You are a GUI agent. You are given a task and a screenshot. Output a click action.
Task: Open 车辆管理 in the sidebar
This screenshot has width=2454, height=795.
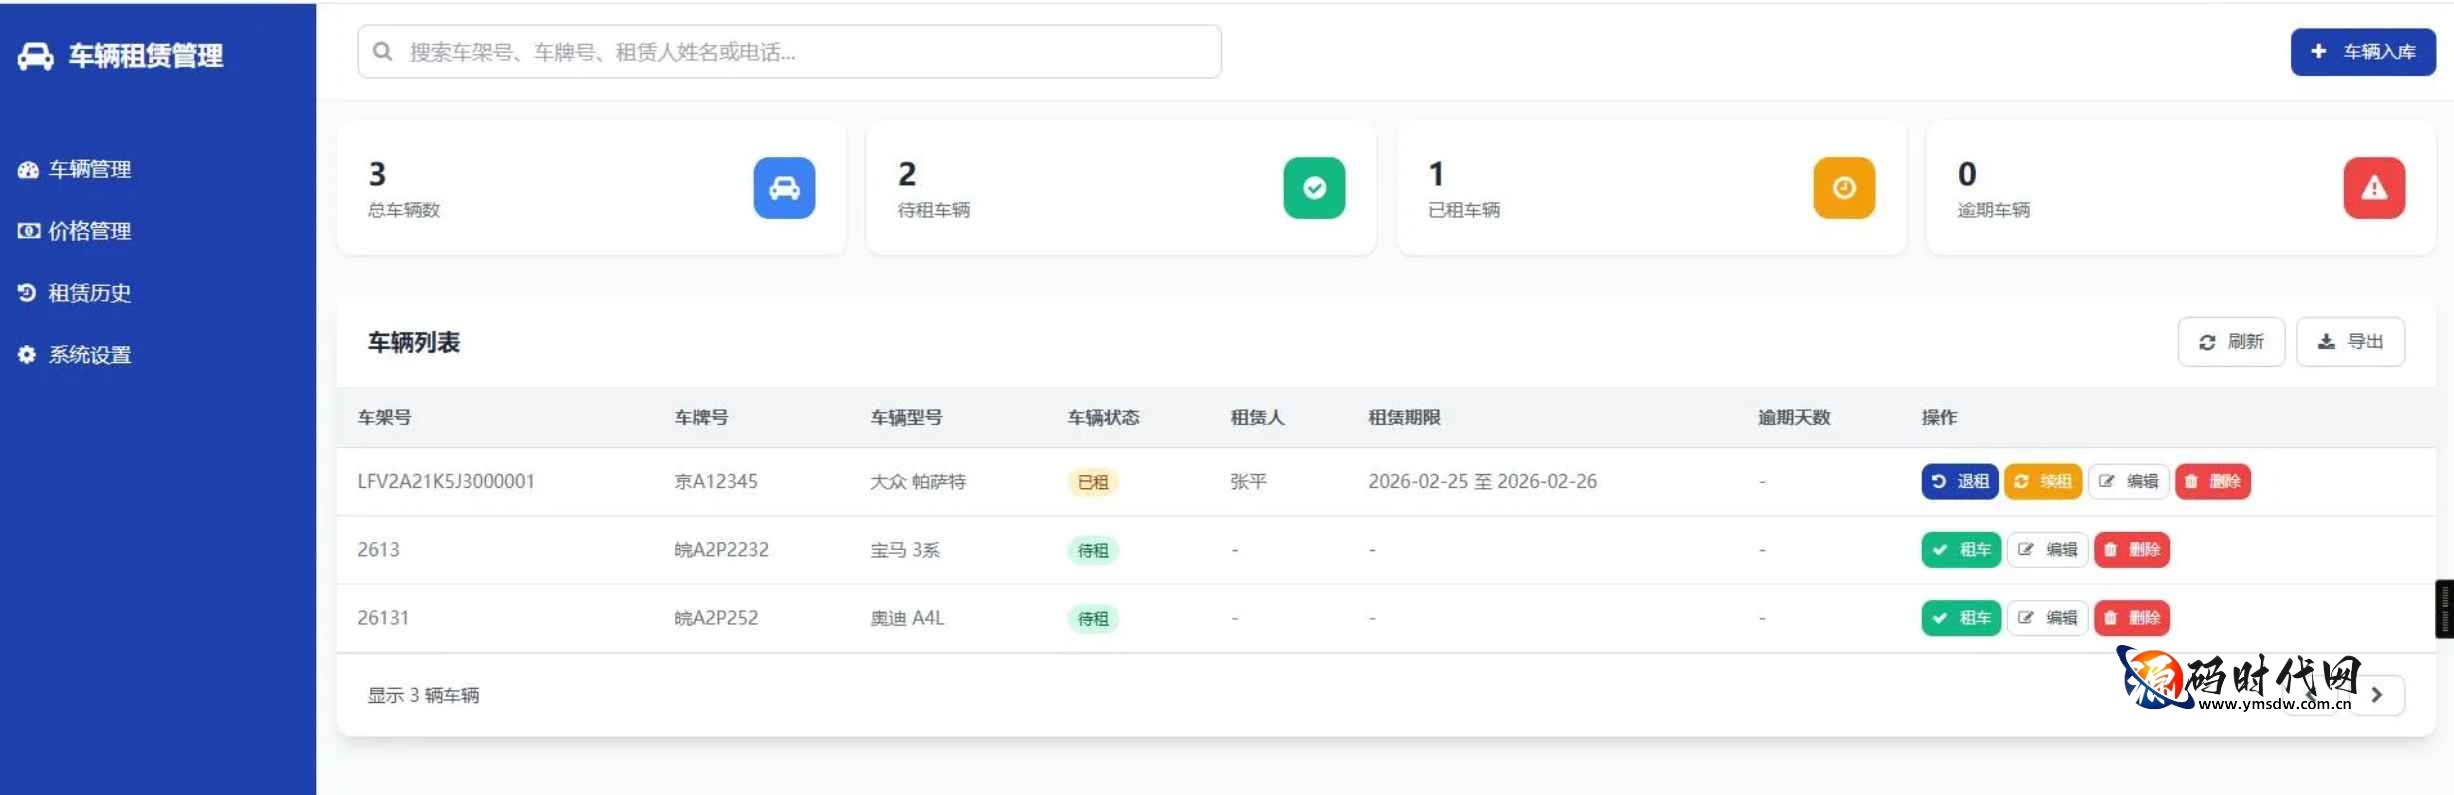[90, 170]
